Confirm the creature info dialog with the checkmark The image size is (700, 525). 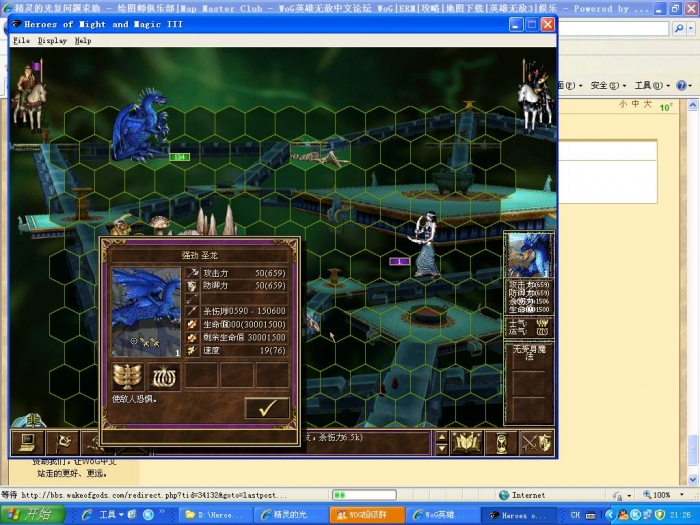coord(267,407)
